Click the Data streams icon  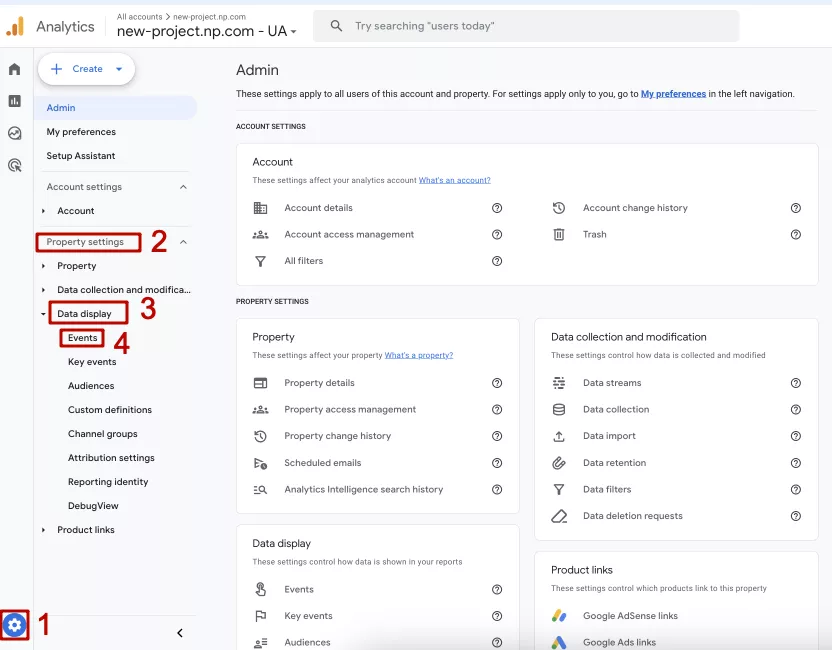tap(559, 383)
